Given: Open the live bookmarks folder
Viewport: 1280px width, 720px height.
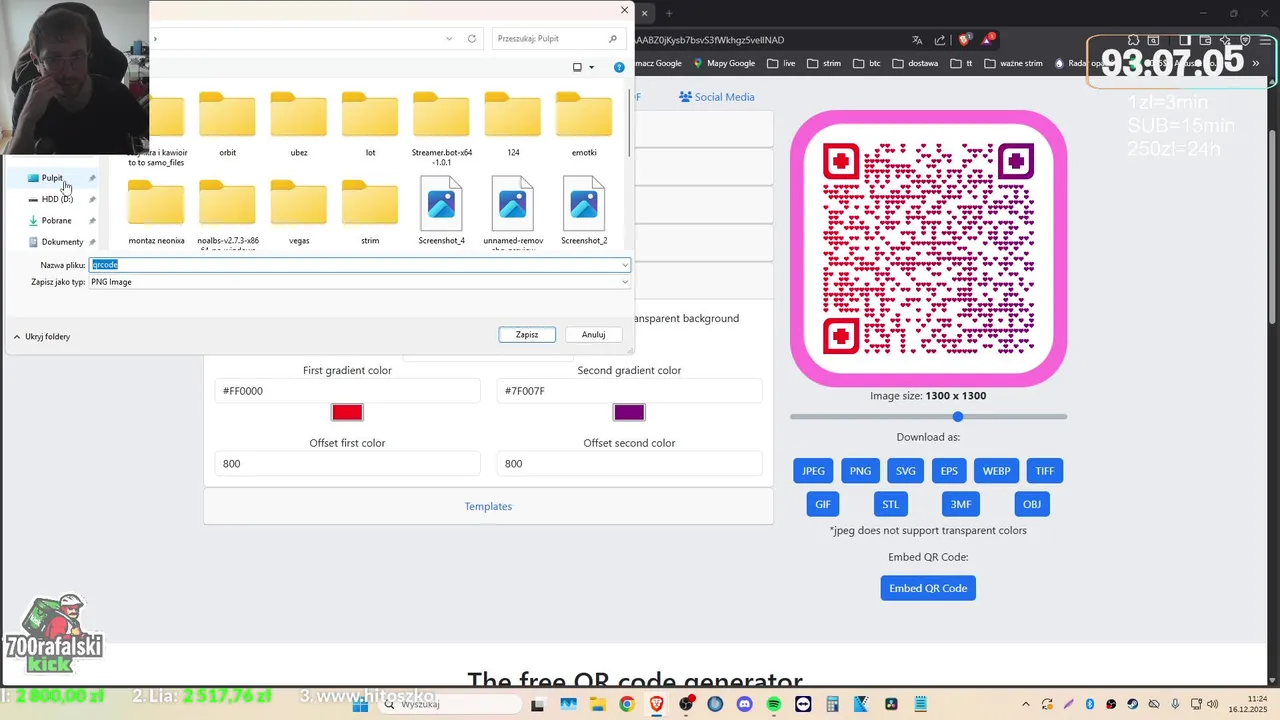Looking at the screenshot, I should 781,63.
